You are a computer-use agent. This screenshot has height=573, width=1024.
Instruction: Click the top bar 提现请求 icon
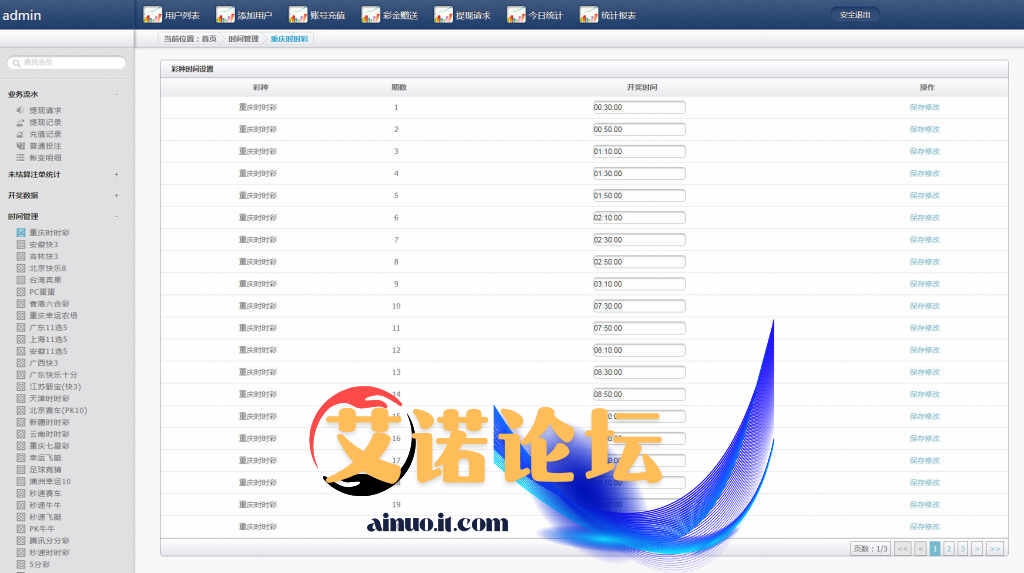pyautogui.click(x=443, y=14)
